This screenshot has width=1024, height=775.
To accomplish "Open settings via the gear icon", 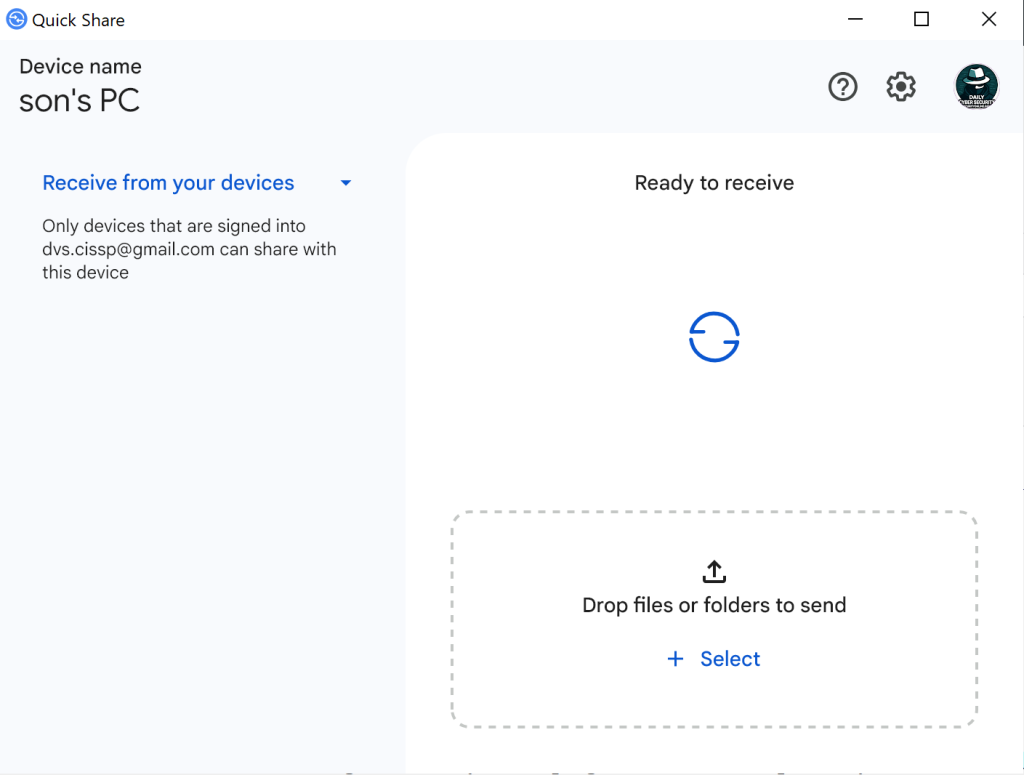I will pyautogui.click(x=901, y=86).
